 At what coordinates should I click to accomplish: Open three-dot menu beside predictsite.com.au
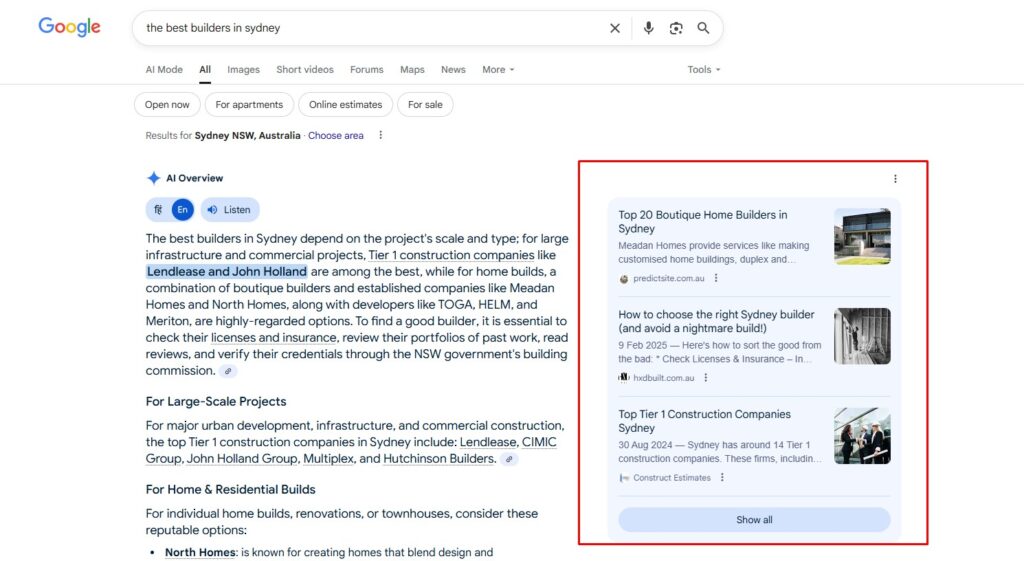[716, 278]
